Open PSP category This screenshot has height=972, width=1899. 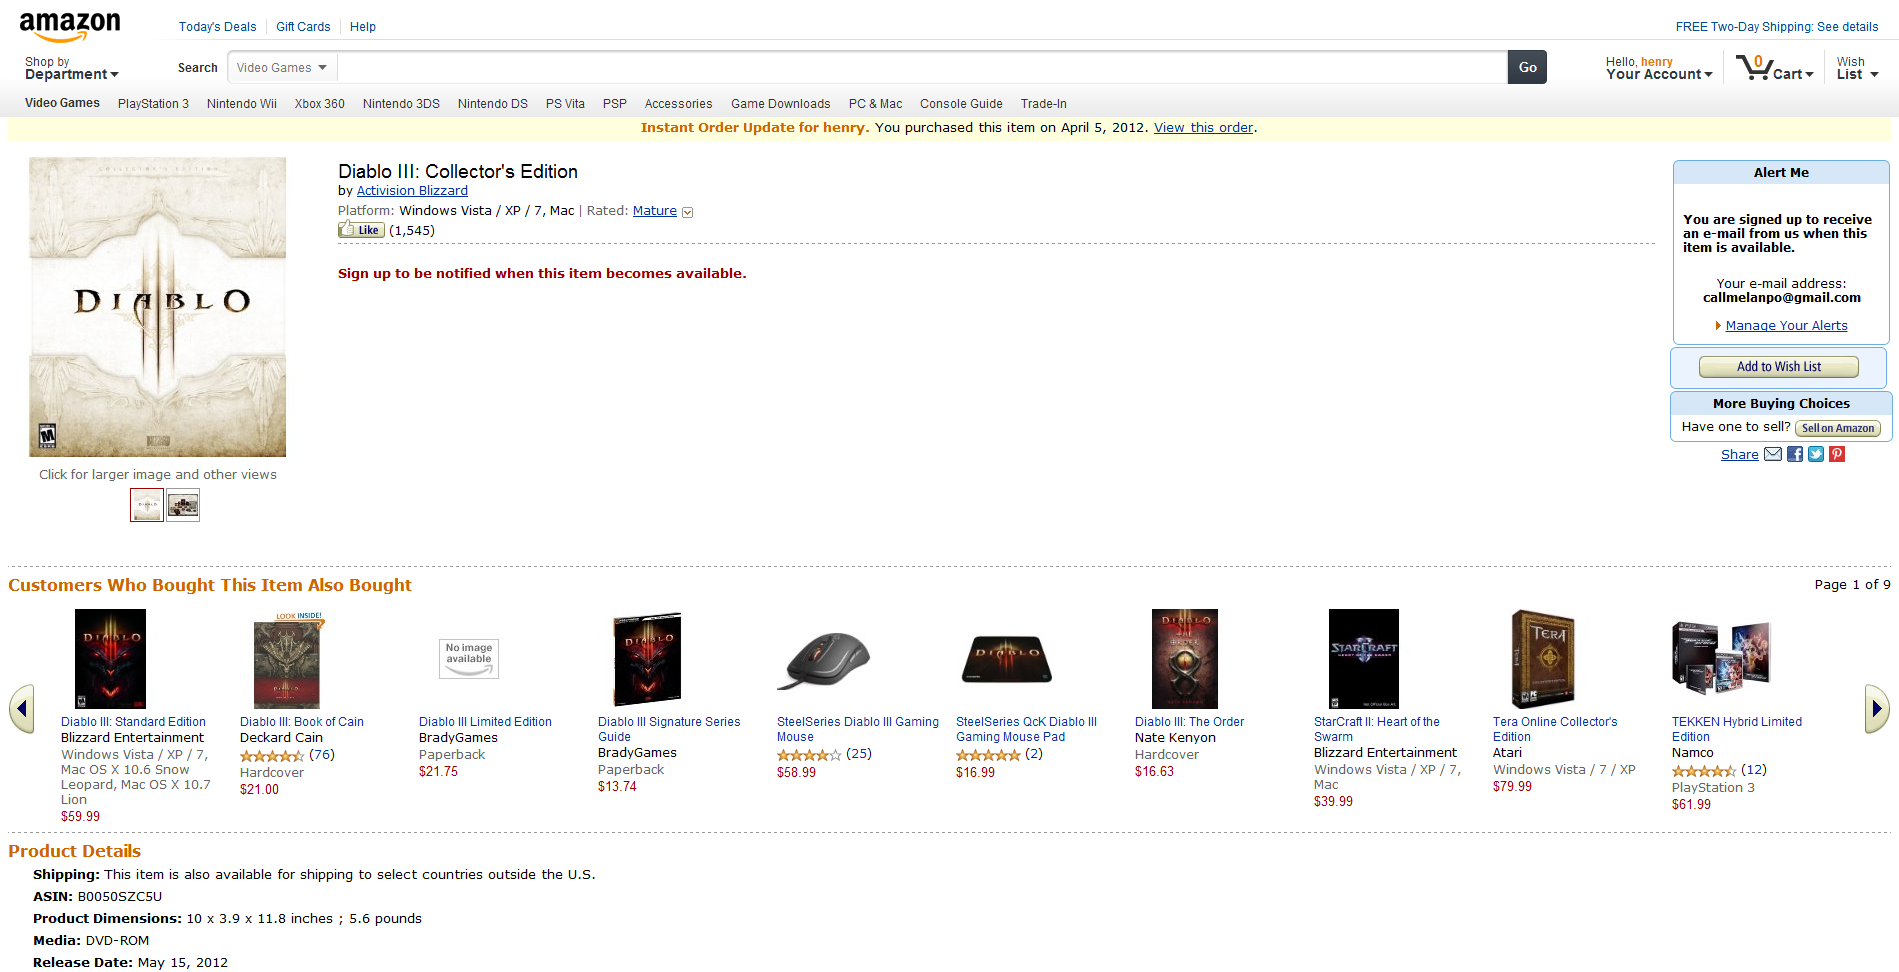click(615, 104)
